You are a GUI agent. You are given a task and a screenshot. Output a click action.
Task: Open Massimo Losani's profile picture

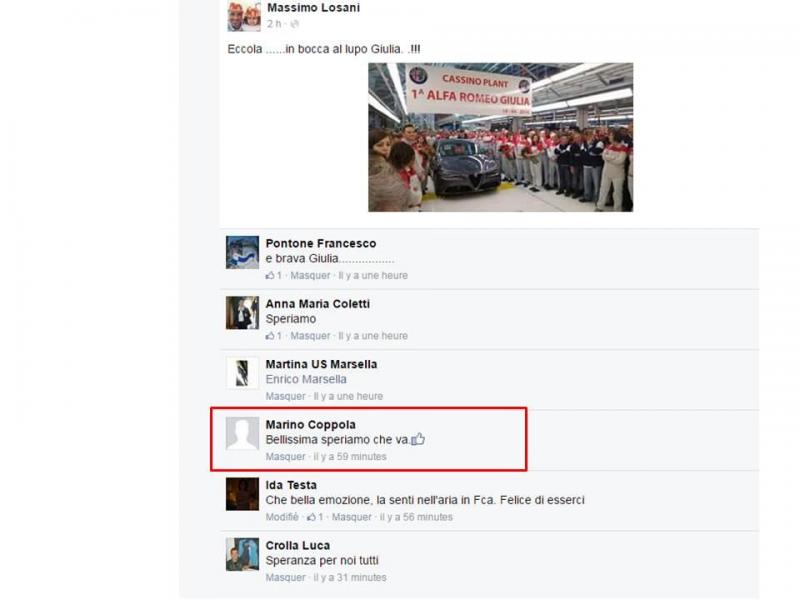point(244,15)
